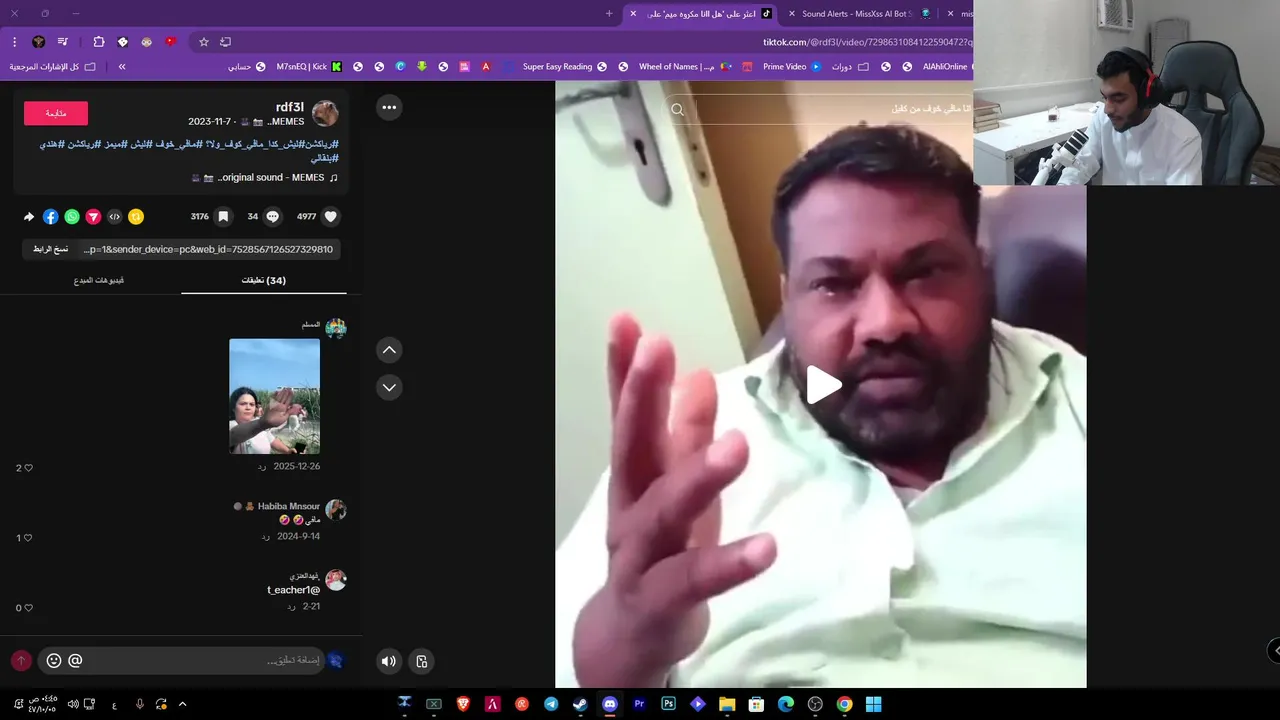Share video to WhatsApp
The image size is (1280, 720).
click(x=72, y=216)
